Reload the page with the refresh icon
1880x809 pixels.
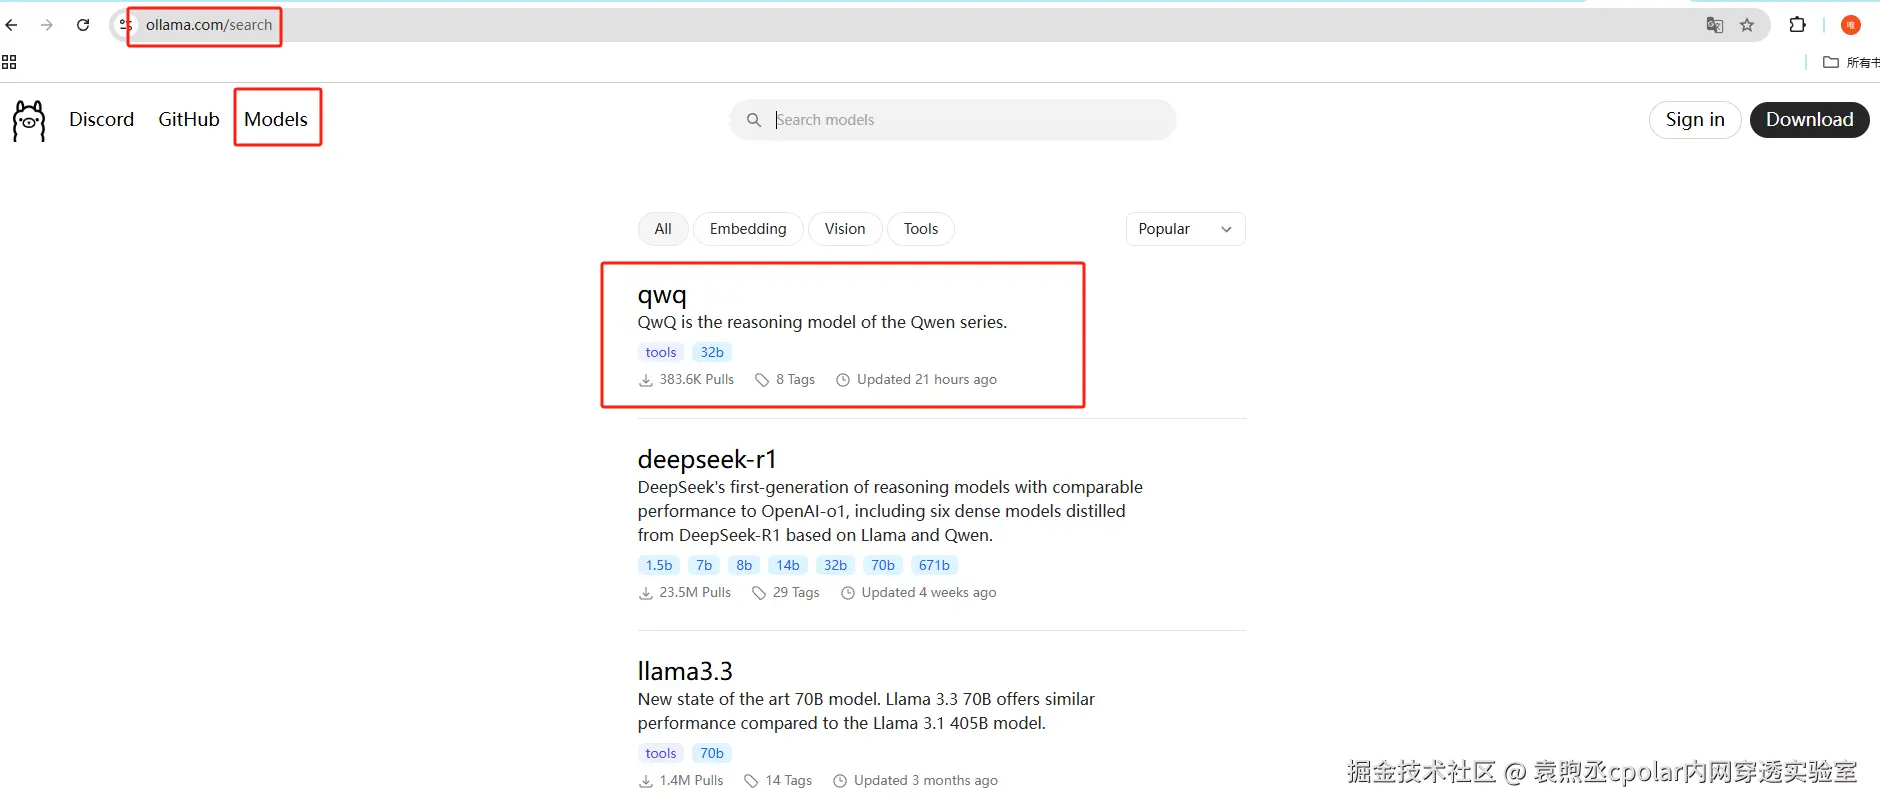[83, 25]
